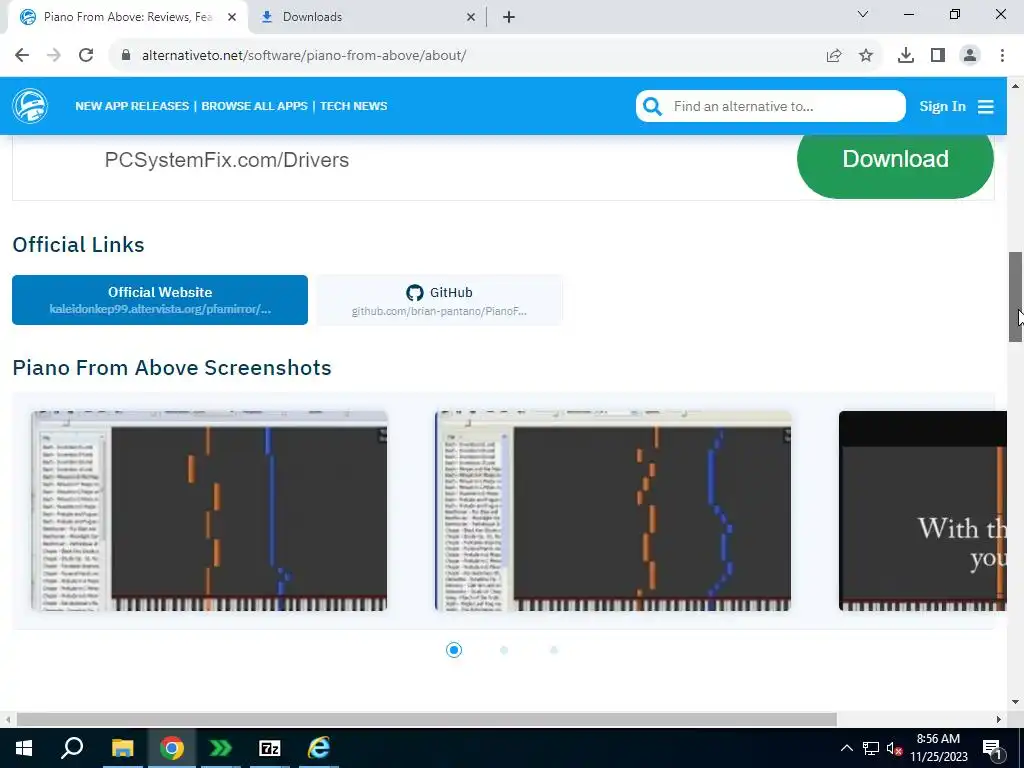Viewport: 1024px width, 768px height.
Task: Click the Sign In link
Action: [x=942, y=106]
